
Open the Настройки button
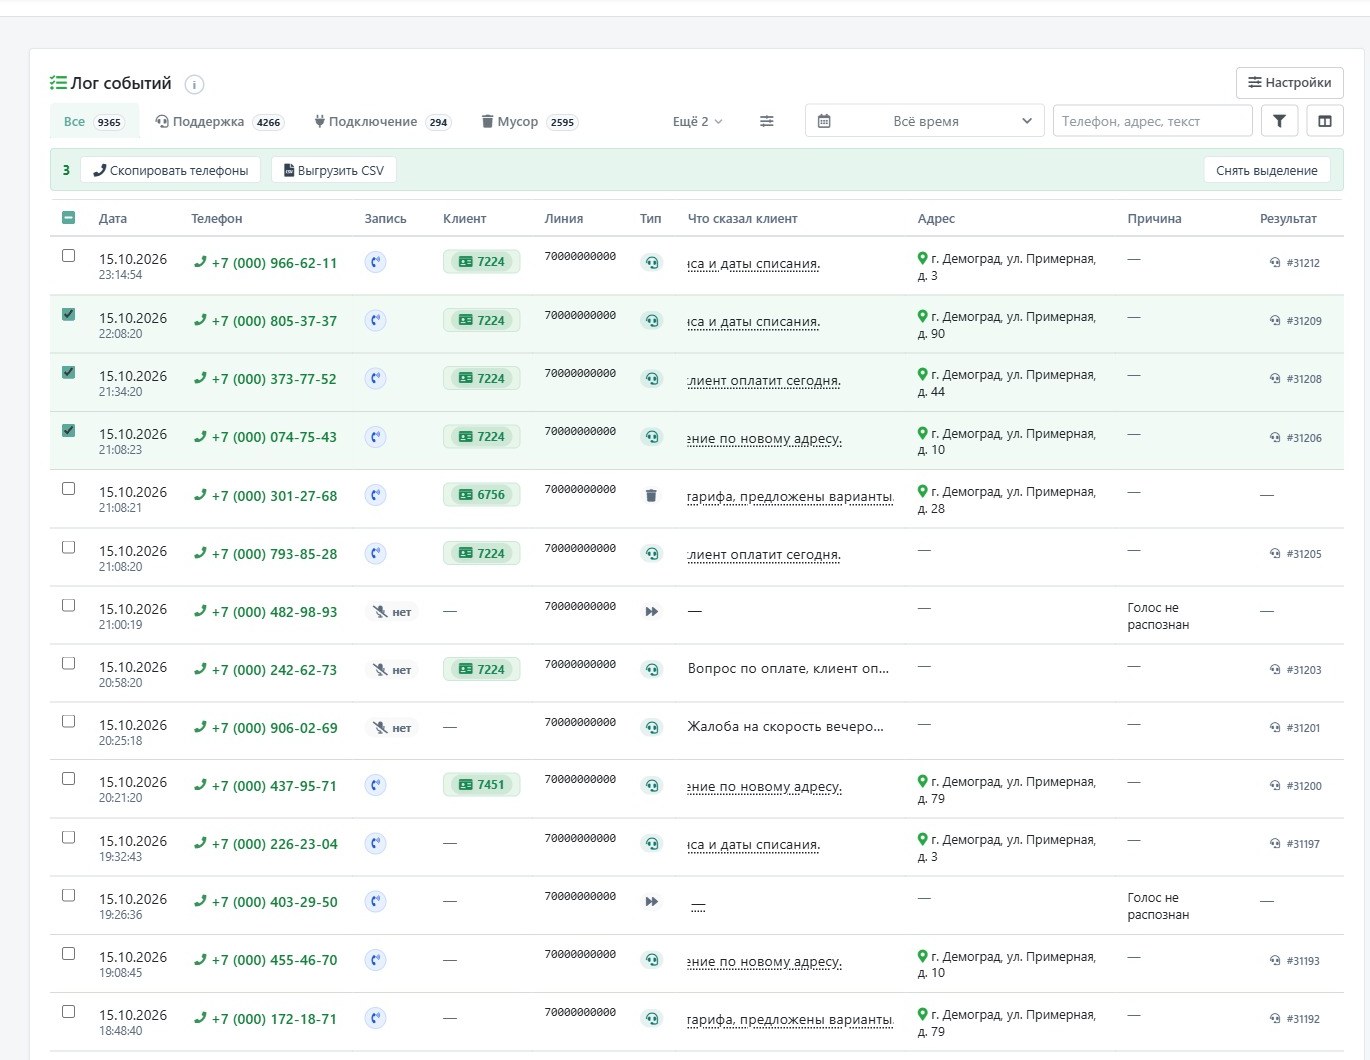point(1290,83)
